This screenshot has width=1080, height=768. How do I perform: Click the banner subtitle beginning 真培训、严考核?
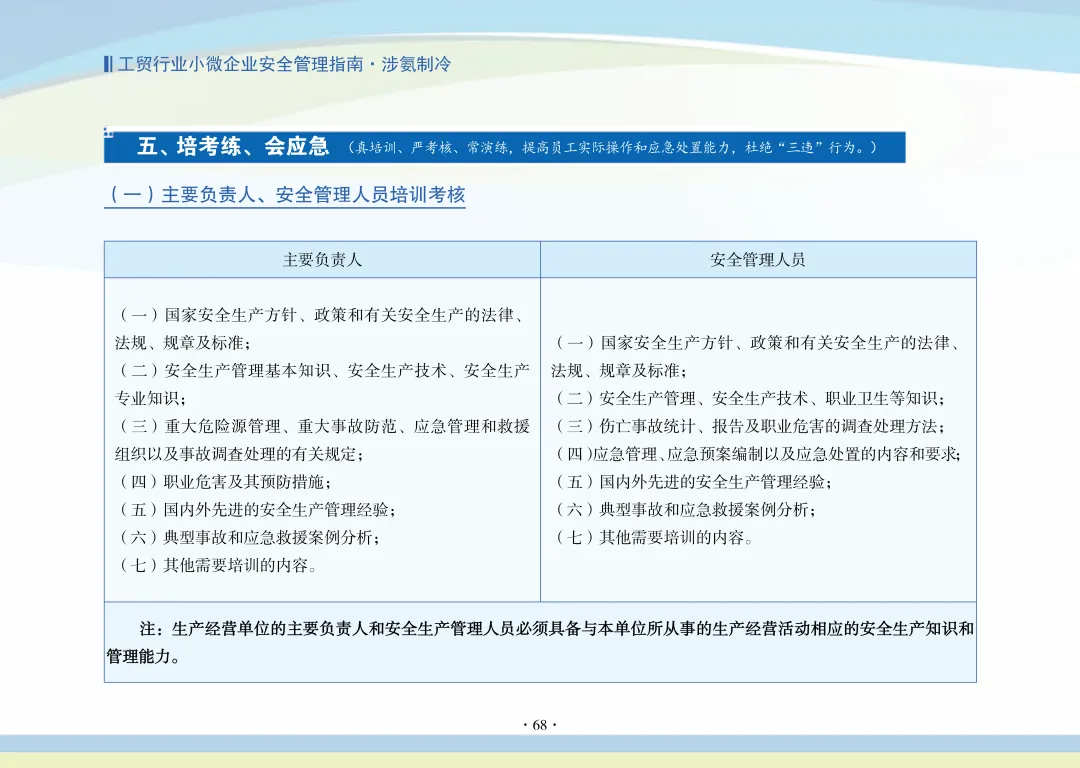612,147
